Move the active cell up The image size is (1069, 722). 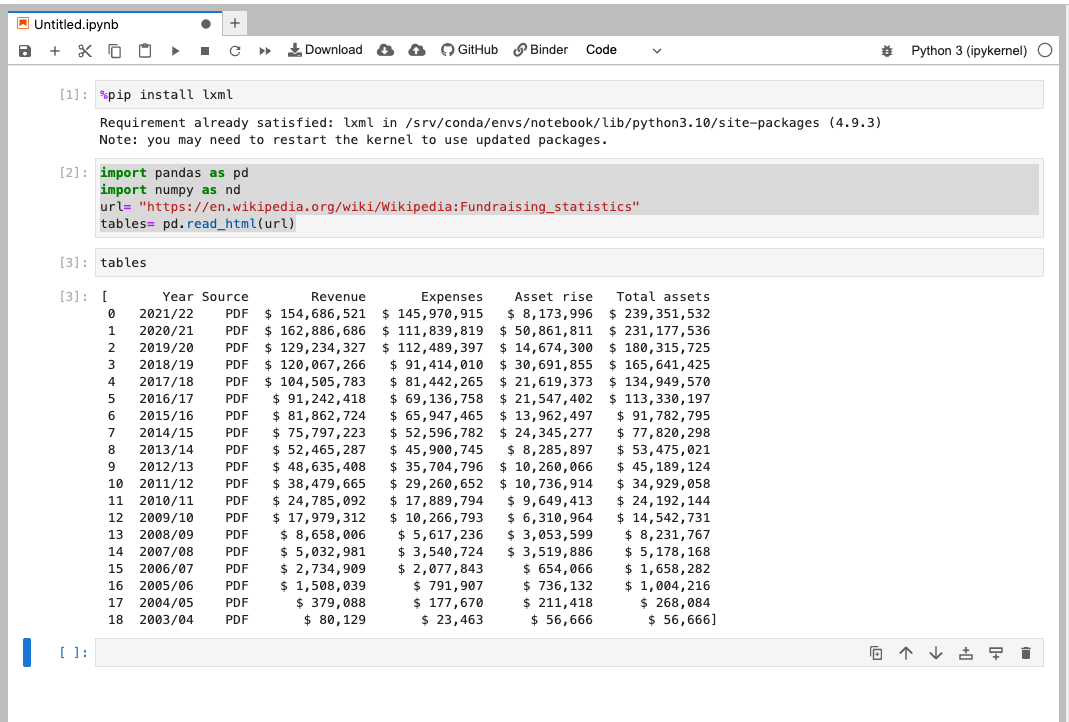(906, 653)
